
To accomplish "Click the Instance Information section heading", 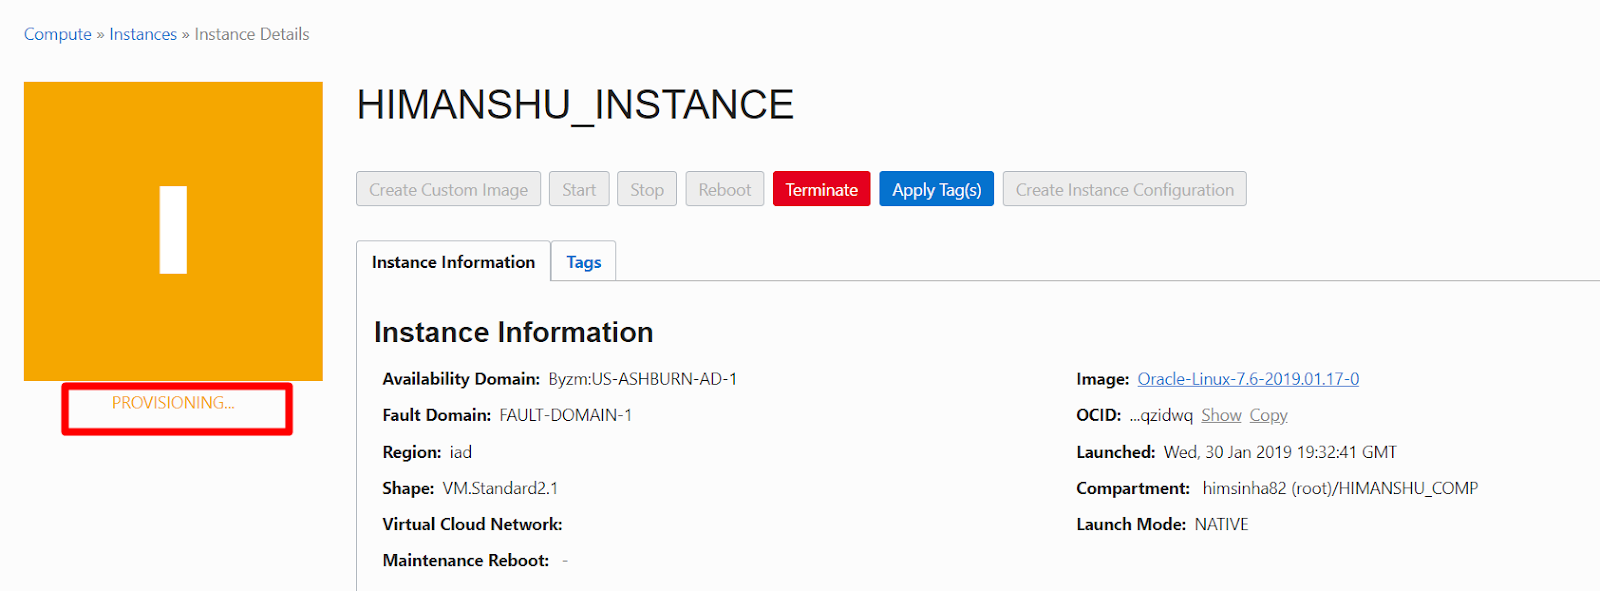I will click(x=513, y=332).
